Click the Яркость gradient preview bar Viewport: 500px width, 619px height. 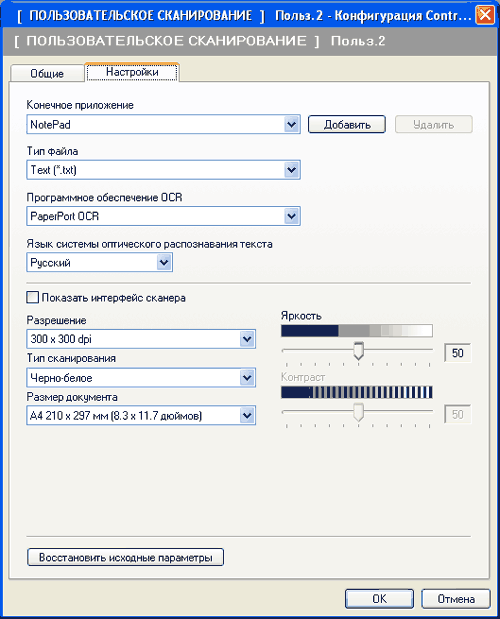point(357,331)
